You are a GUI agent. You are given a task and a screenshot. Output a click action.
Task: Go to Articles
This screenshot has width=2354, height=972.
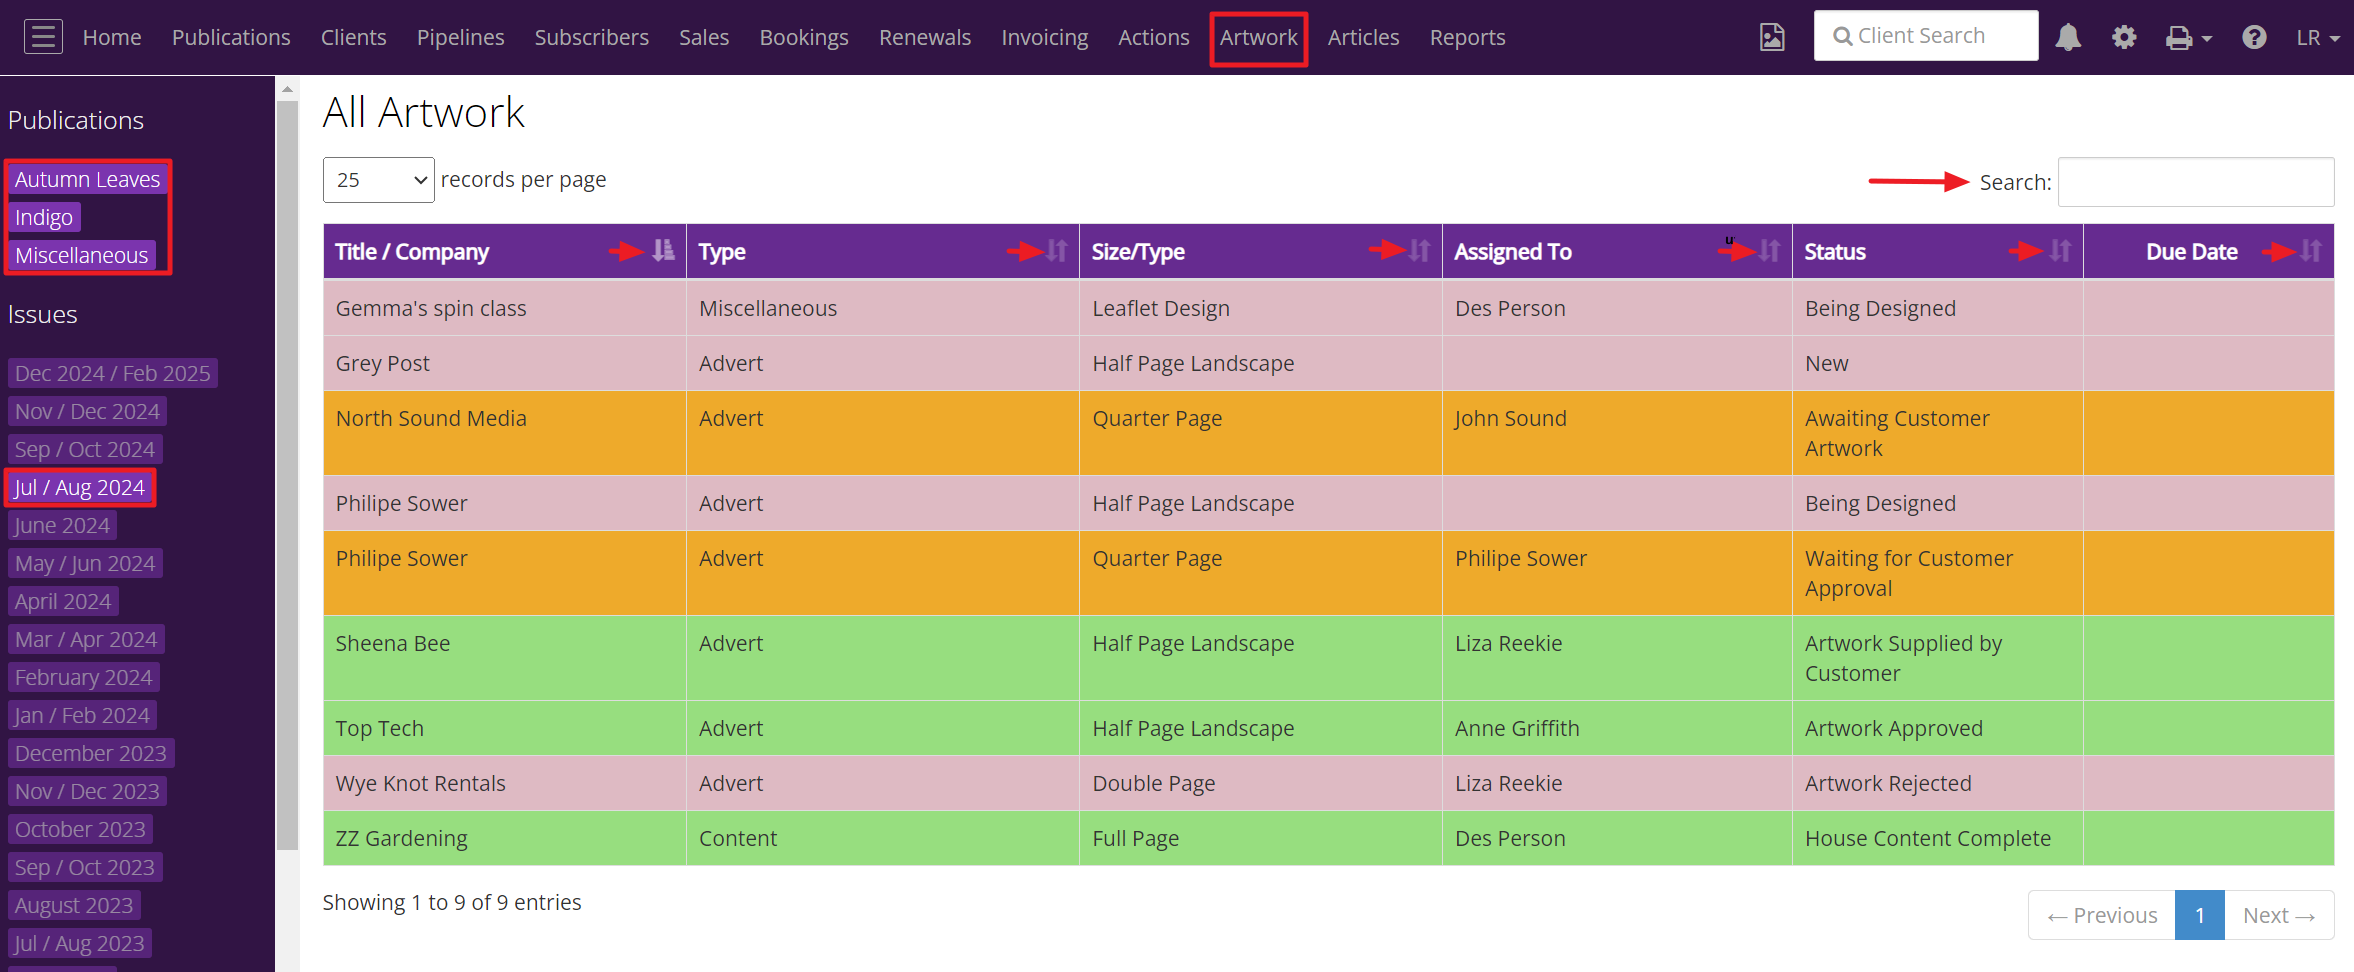click(x=1363, y=37)
